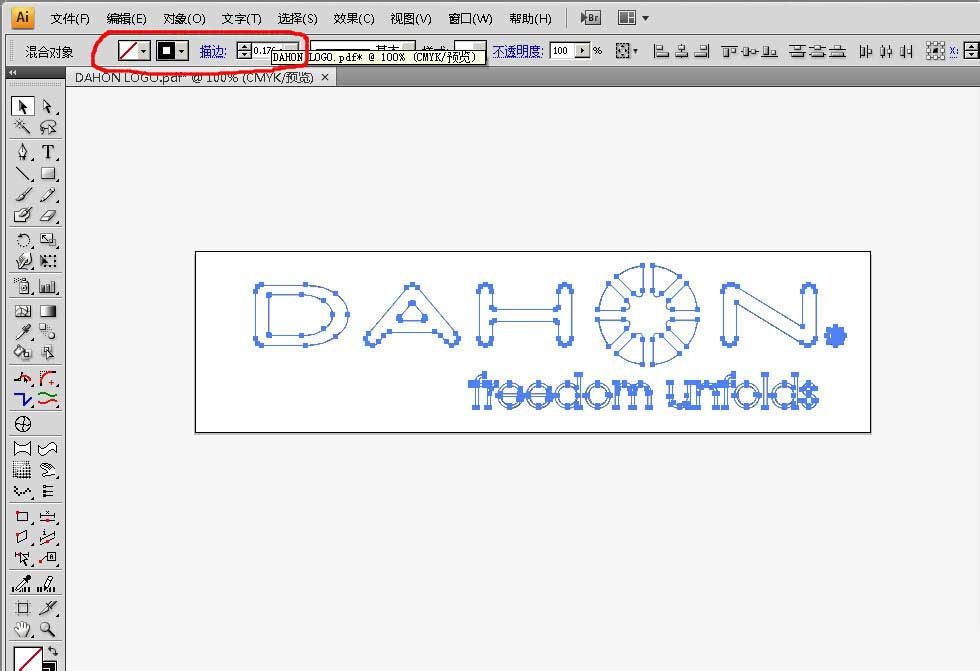The image size is (980, 671).
Task: Open the stroke color dropdown in control bar
Action: 182,51
